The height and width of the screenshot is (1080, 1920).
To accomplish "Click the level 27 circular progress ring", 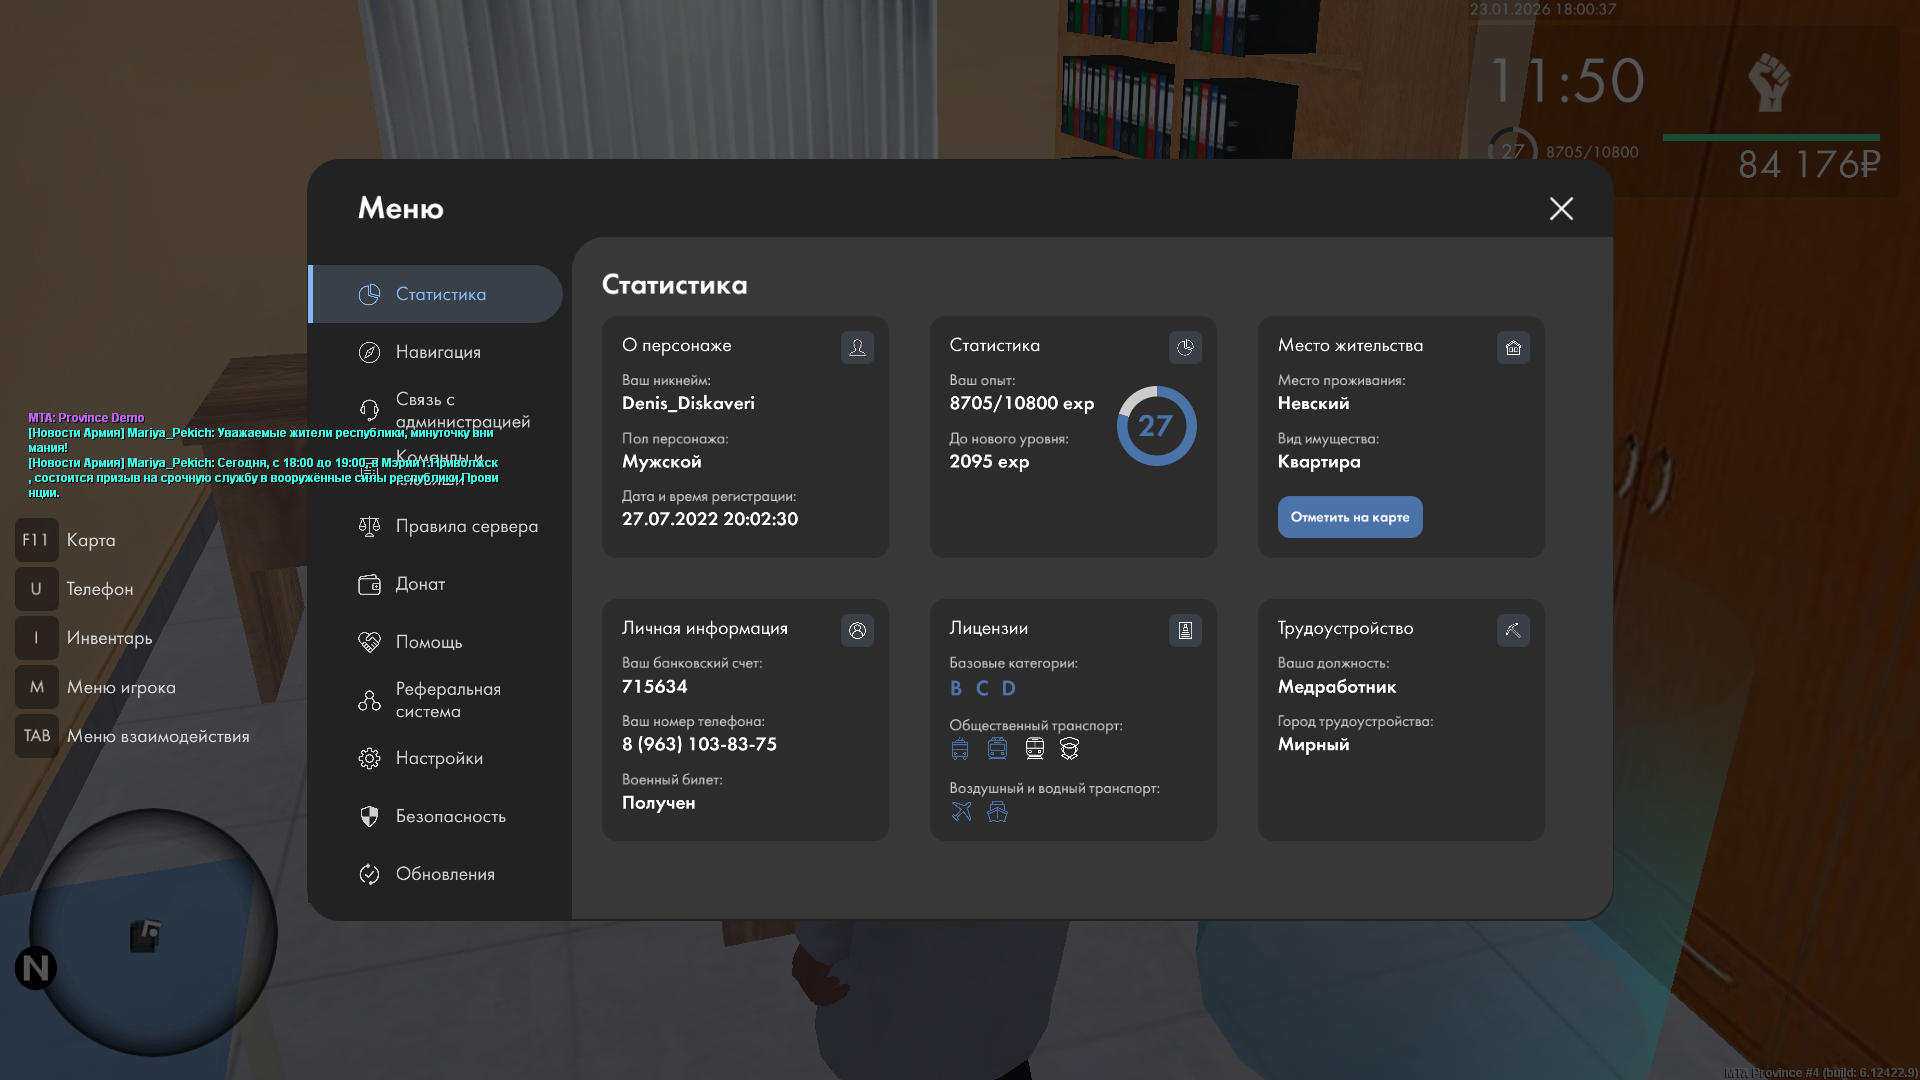I will point(1156,426).
